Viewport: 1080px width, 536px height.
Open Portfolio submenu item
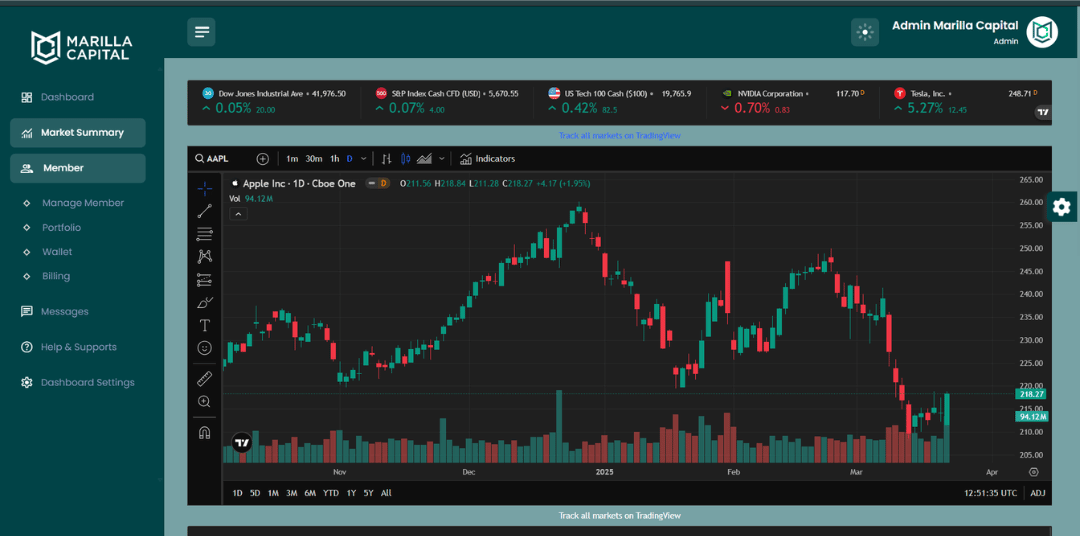click(x=61, y=227)
